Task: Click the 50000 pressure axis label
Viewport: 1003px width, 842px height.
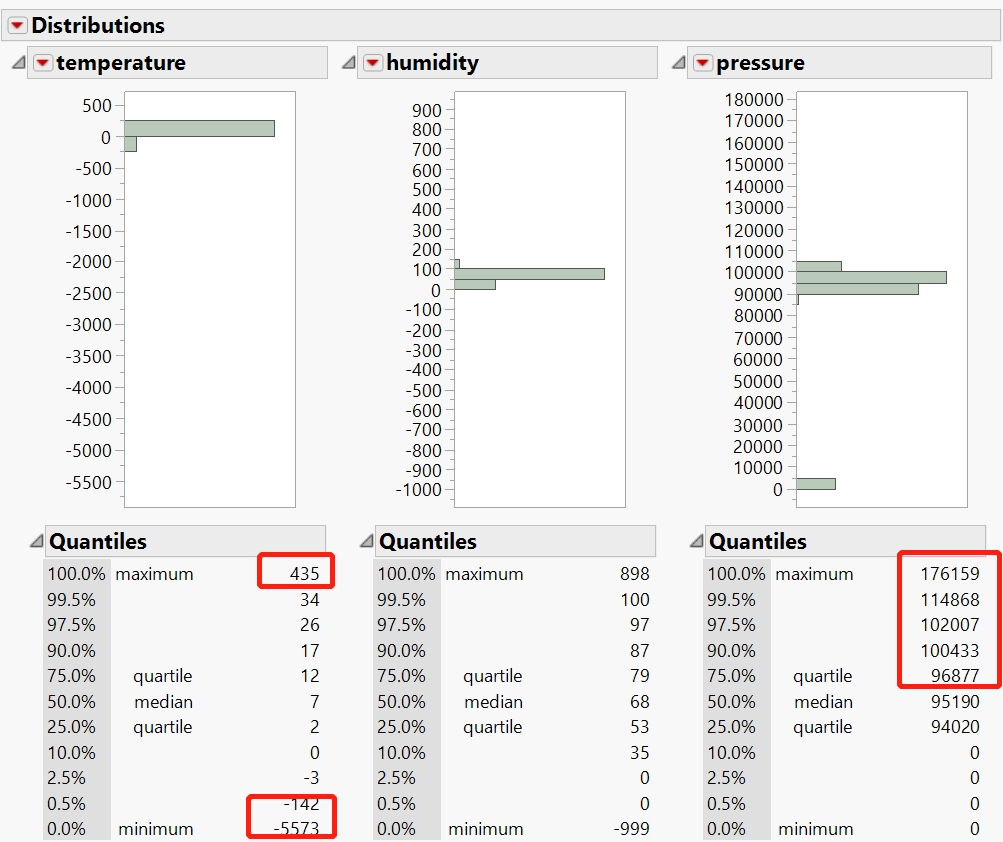Action: [758, 382]
